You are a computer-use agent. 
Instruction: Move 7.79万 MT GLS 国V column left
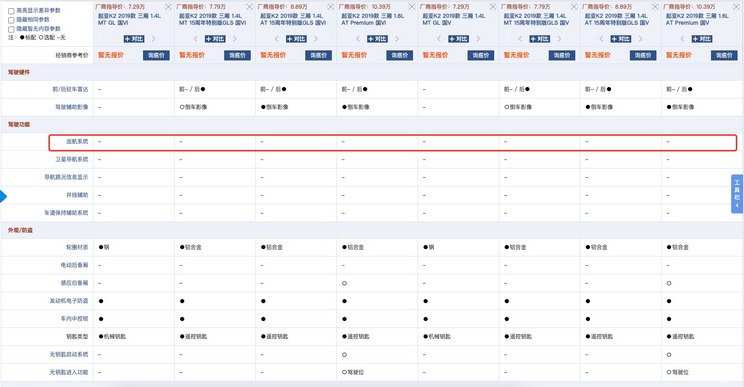pyautogui.click(x=520, y=39)
